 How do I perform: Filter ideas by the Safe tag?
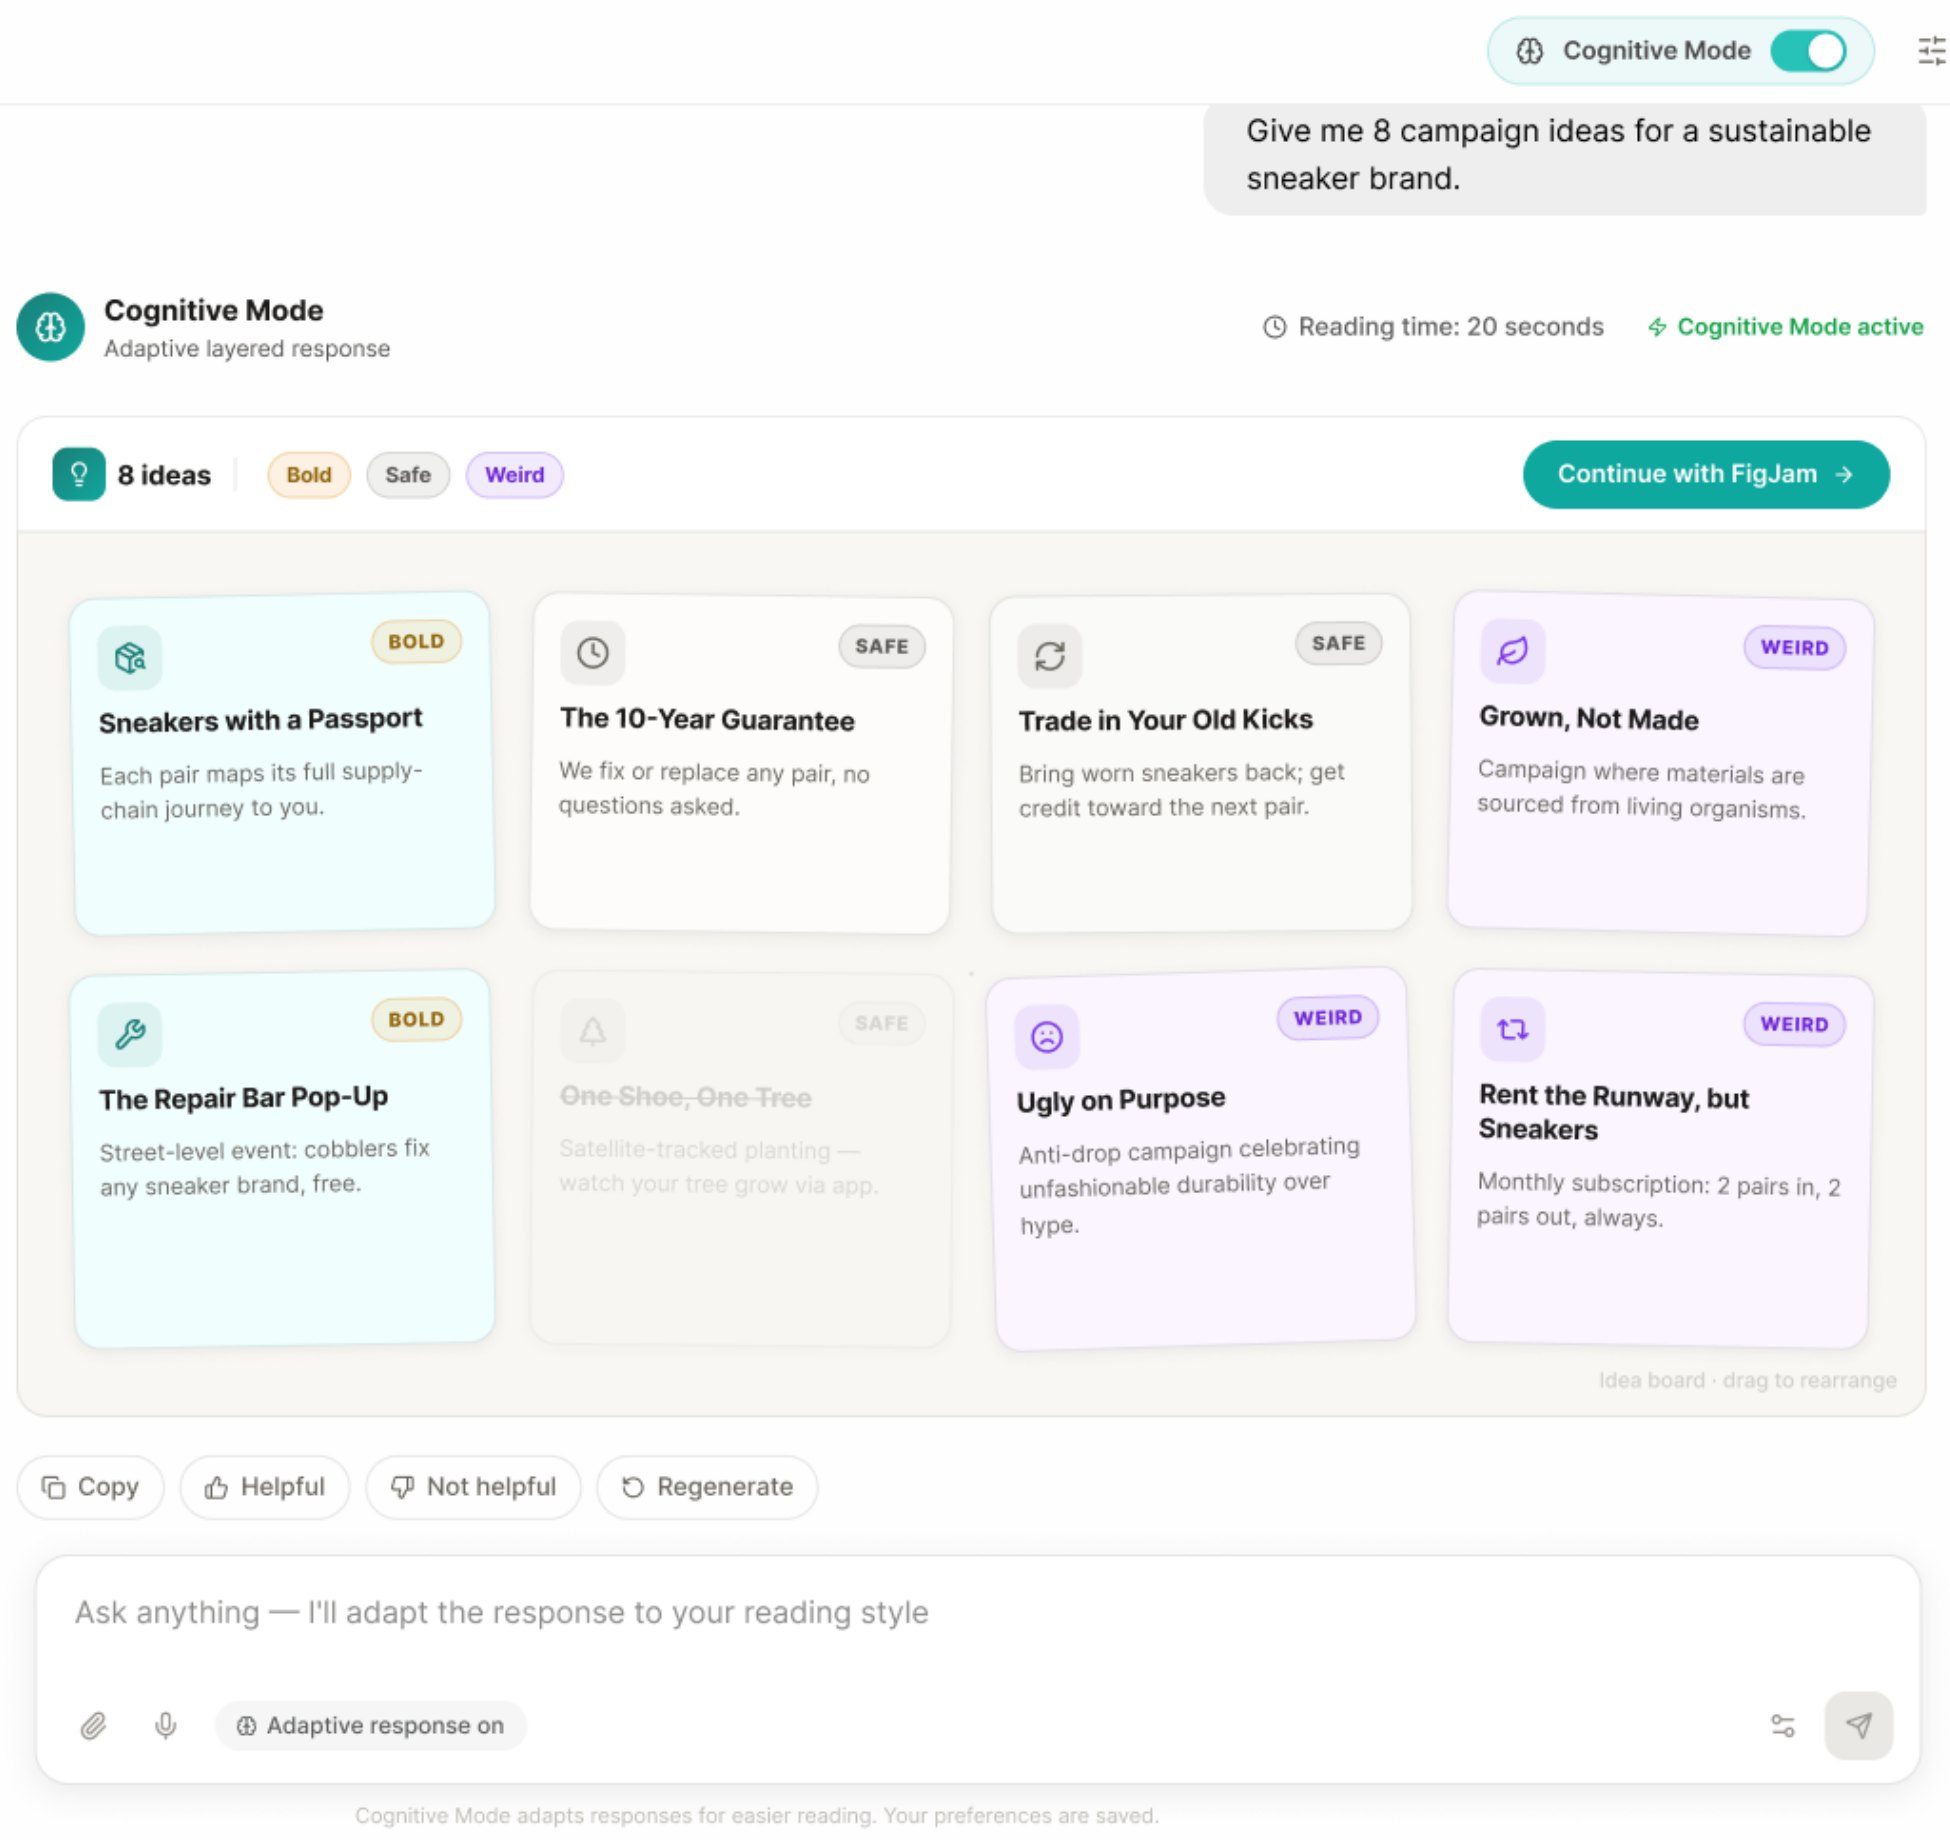click(408, 475)
